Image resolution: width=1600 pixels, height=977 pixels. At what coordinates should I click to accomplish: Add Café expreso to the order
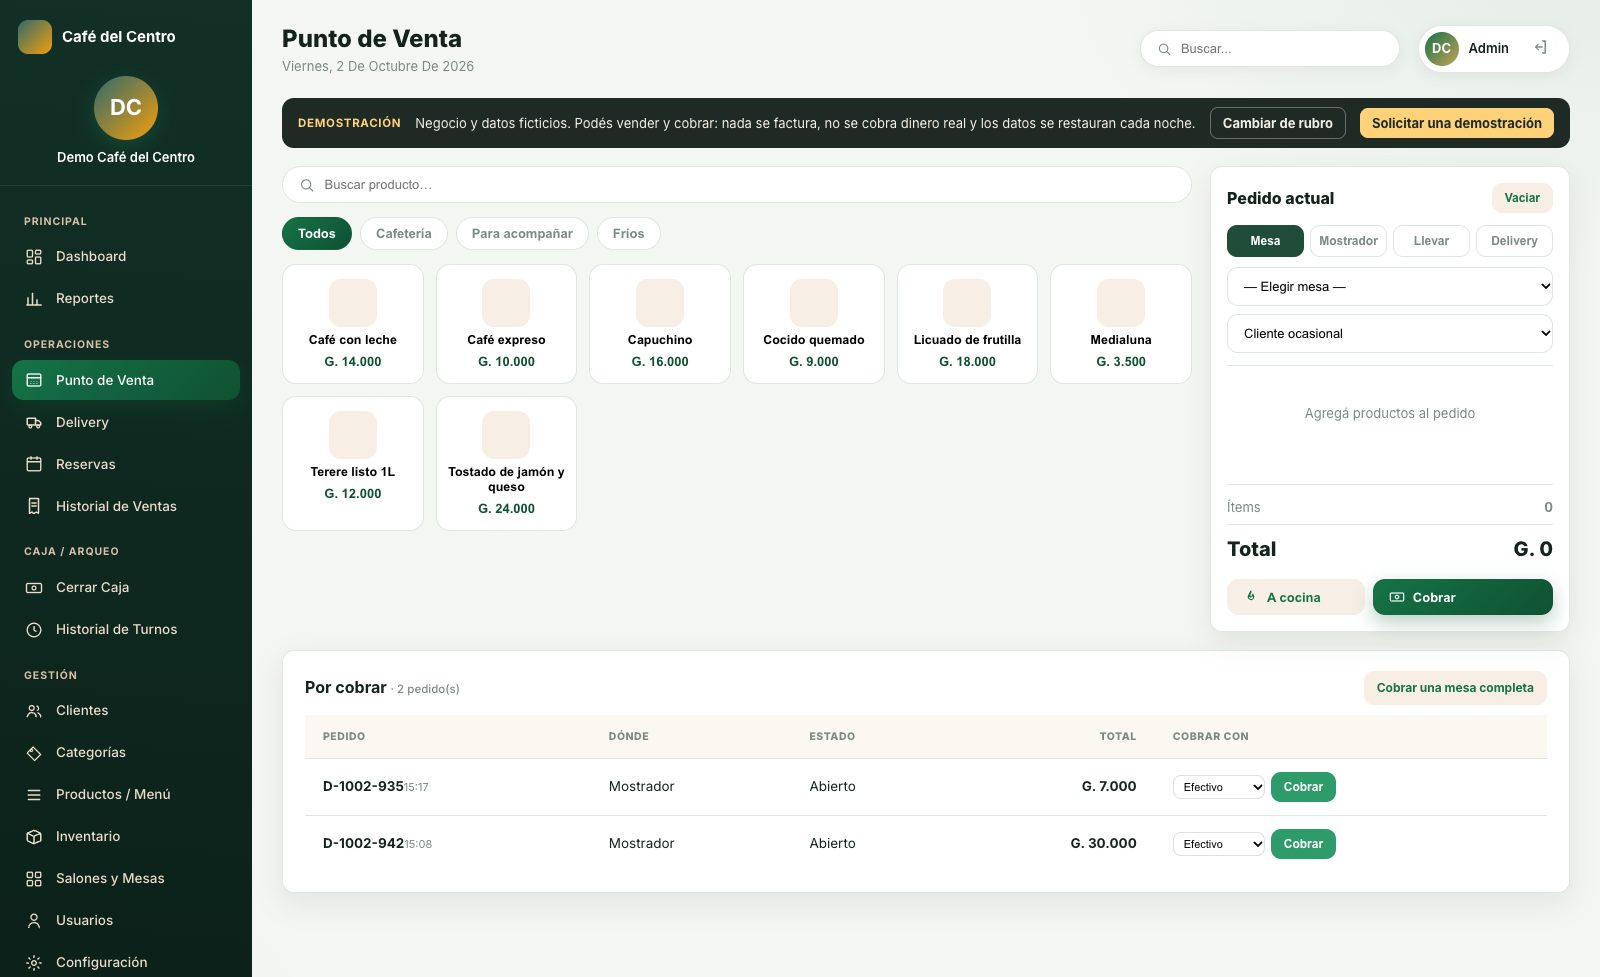click(x=506, y=324)
